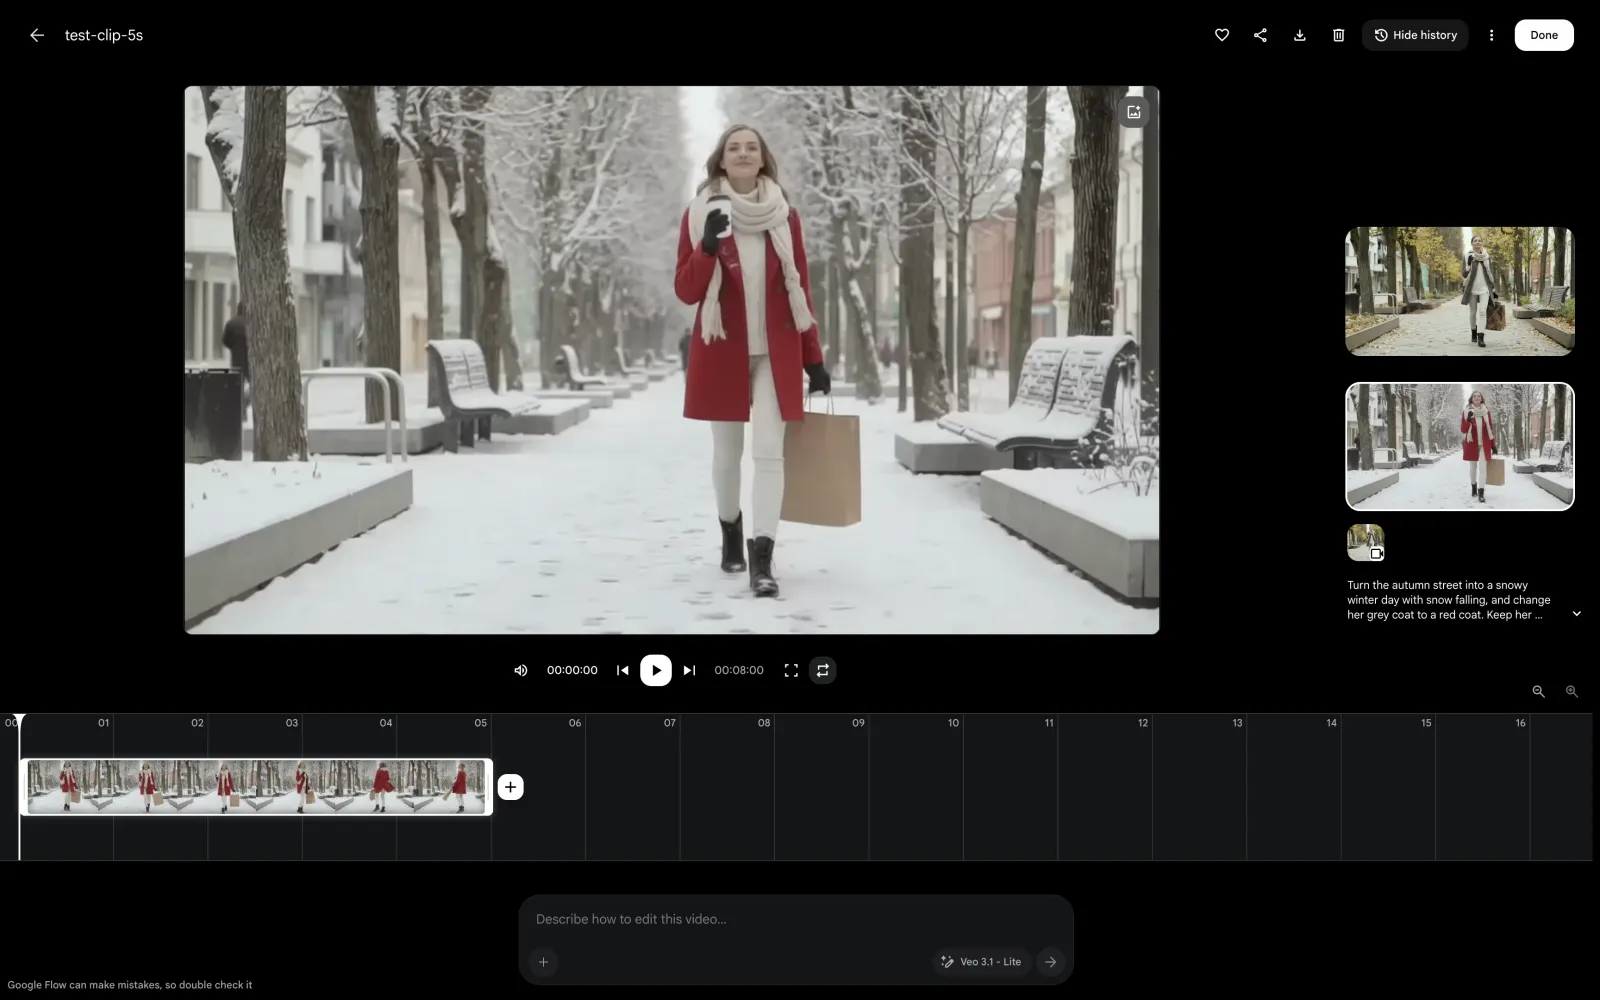1600x1000 pixels.
Task: Go back using the back arrow
Action: (x=37, y=35)
